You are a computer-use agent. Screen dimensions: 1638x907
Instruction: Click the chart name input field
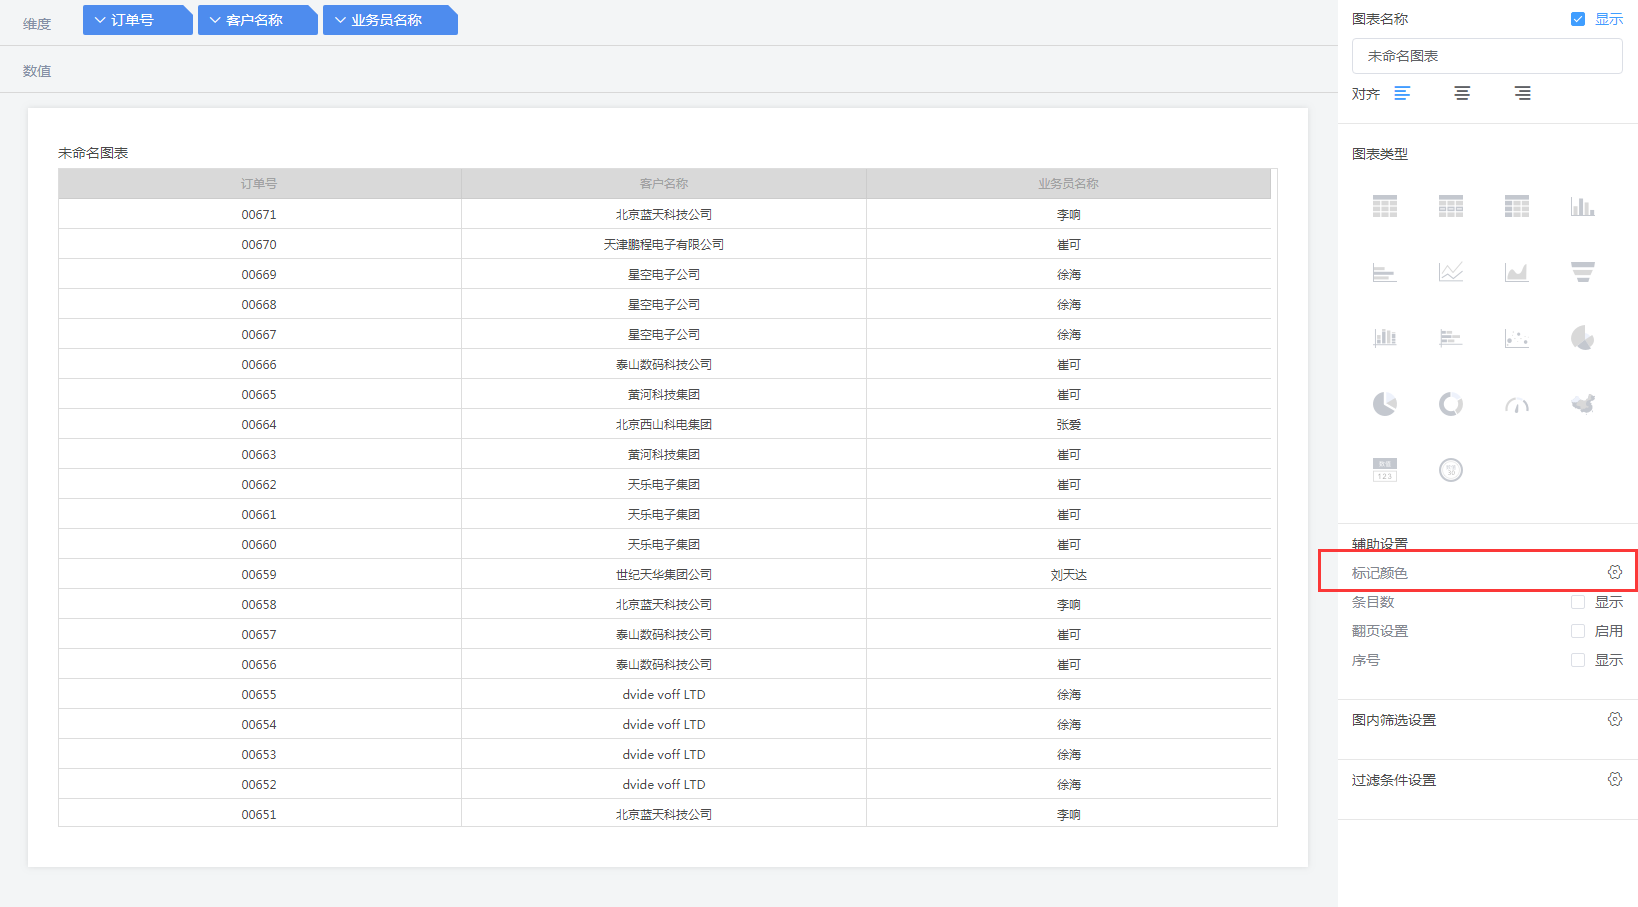pyautogui.click(x=1486, y=56)
